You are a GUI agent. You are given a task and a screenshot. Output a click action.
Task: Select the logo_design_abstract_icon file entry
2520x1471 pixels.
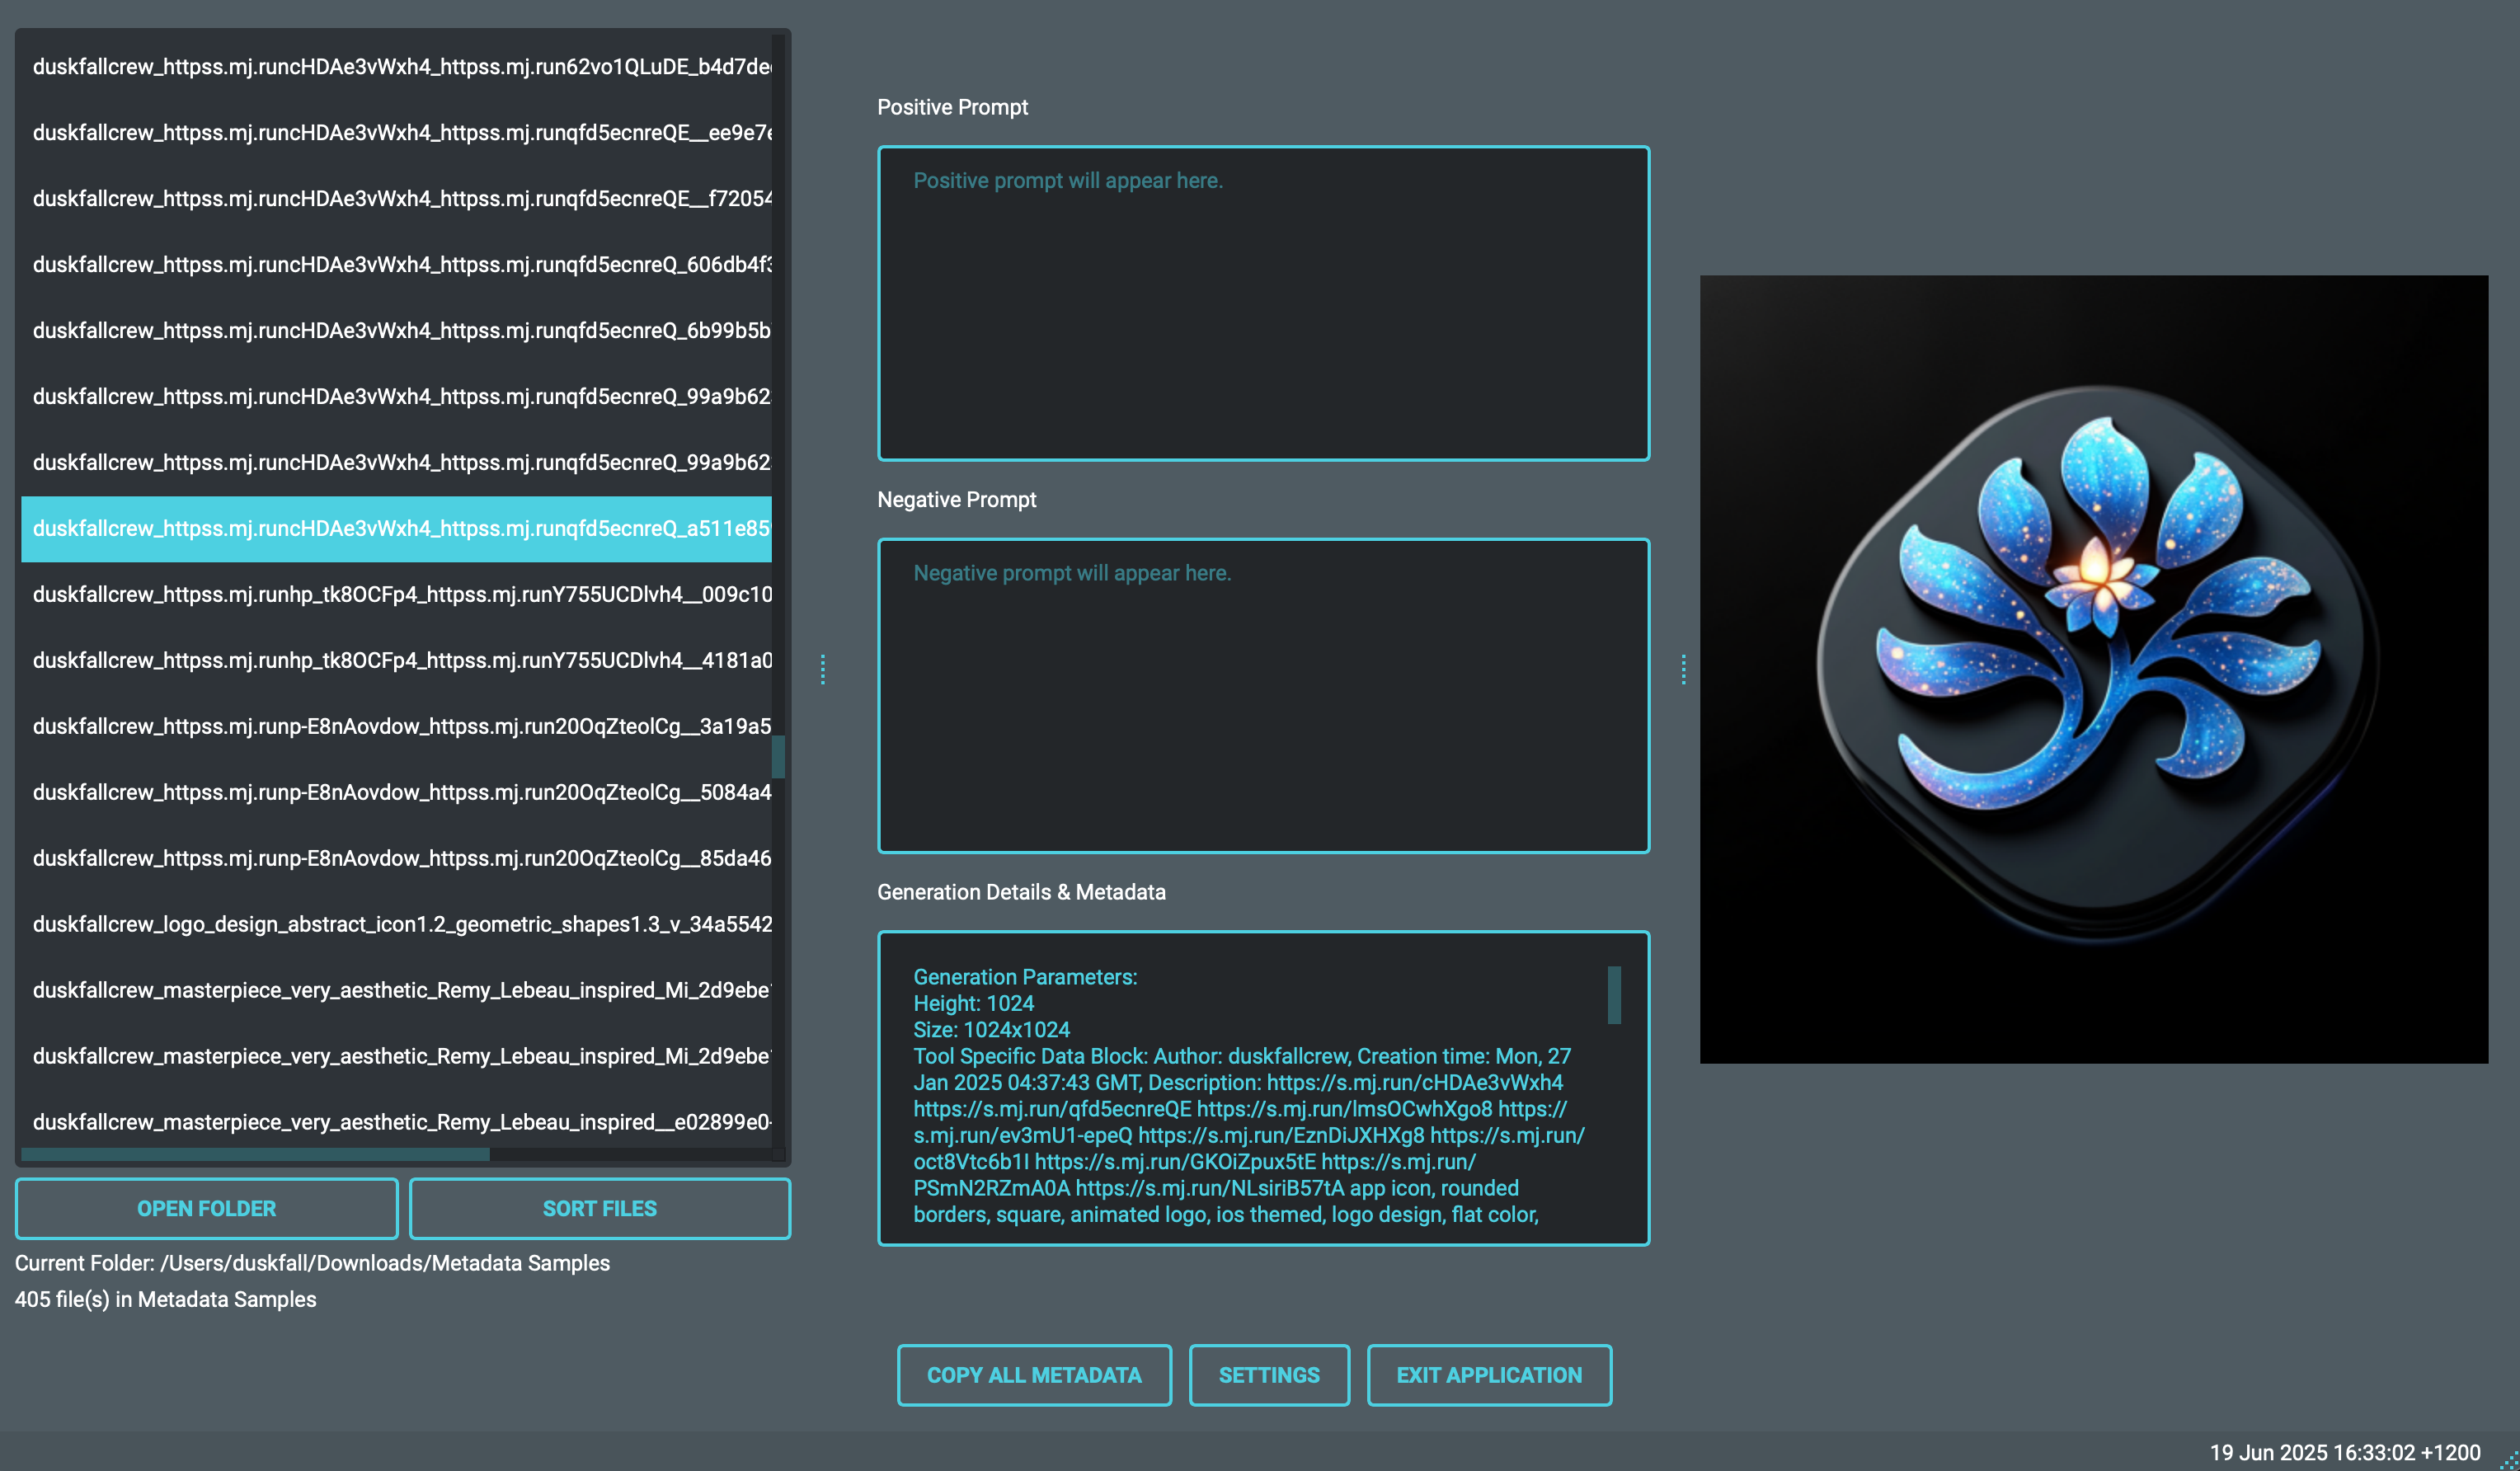tap(400, 924)
